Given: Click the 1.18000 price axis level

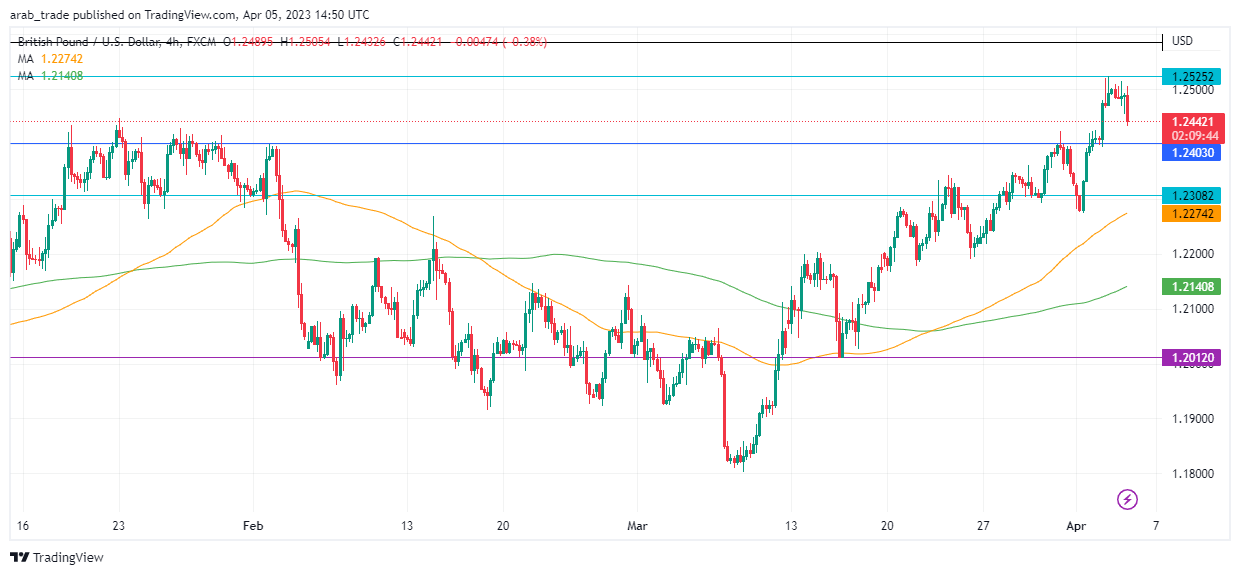Looking at the screenshot, I should coord(1194,474).
